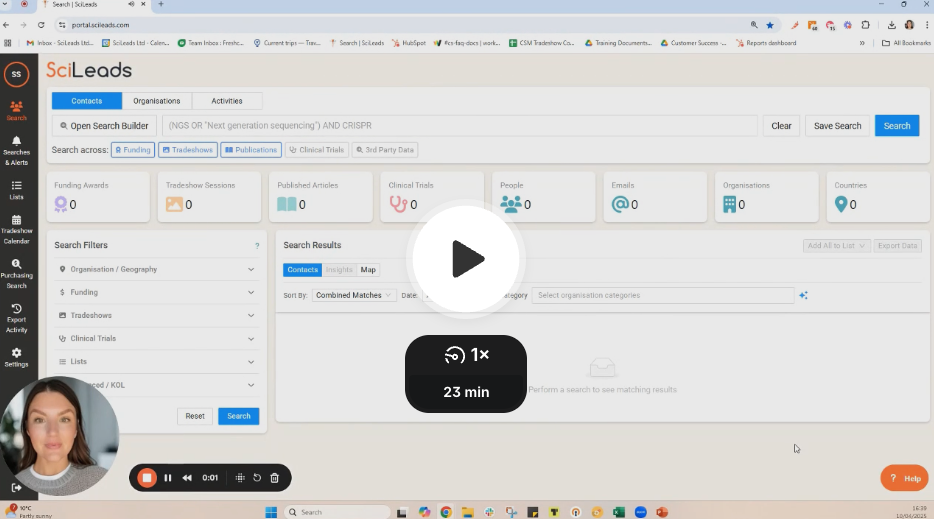Pause the recording
The height and width of the screenshot is (519, 934).
click(x=168, y=478)
